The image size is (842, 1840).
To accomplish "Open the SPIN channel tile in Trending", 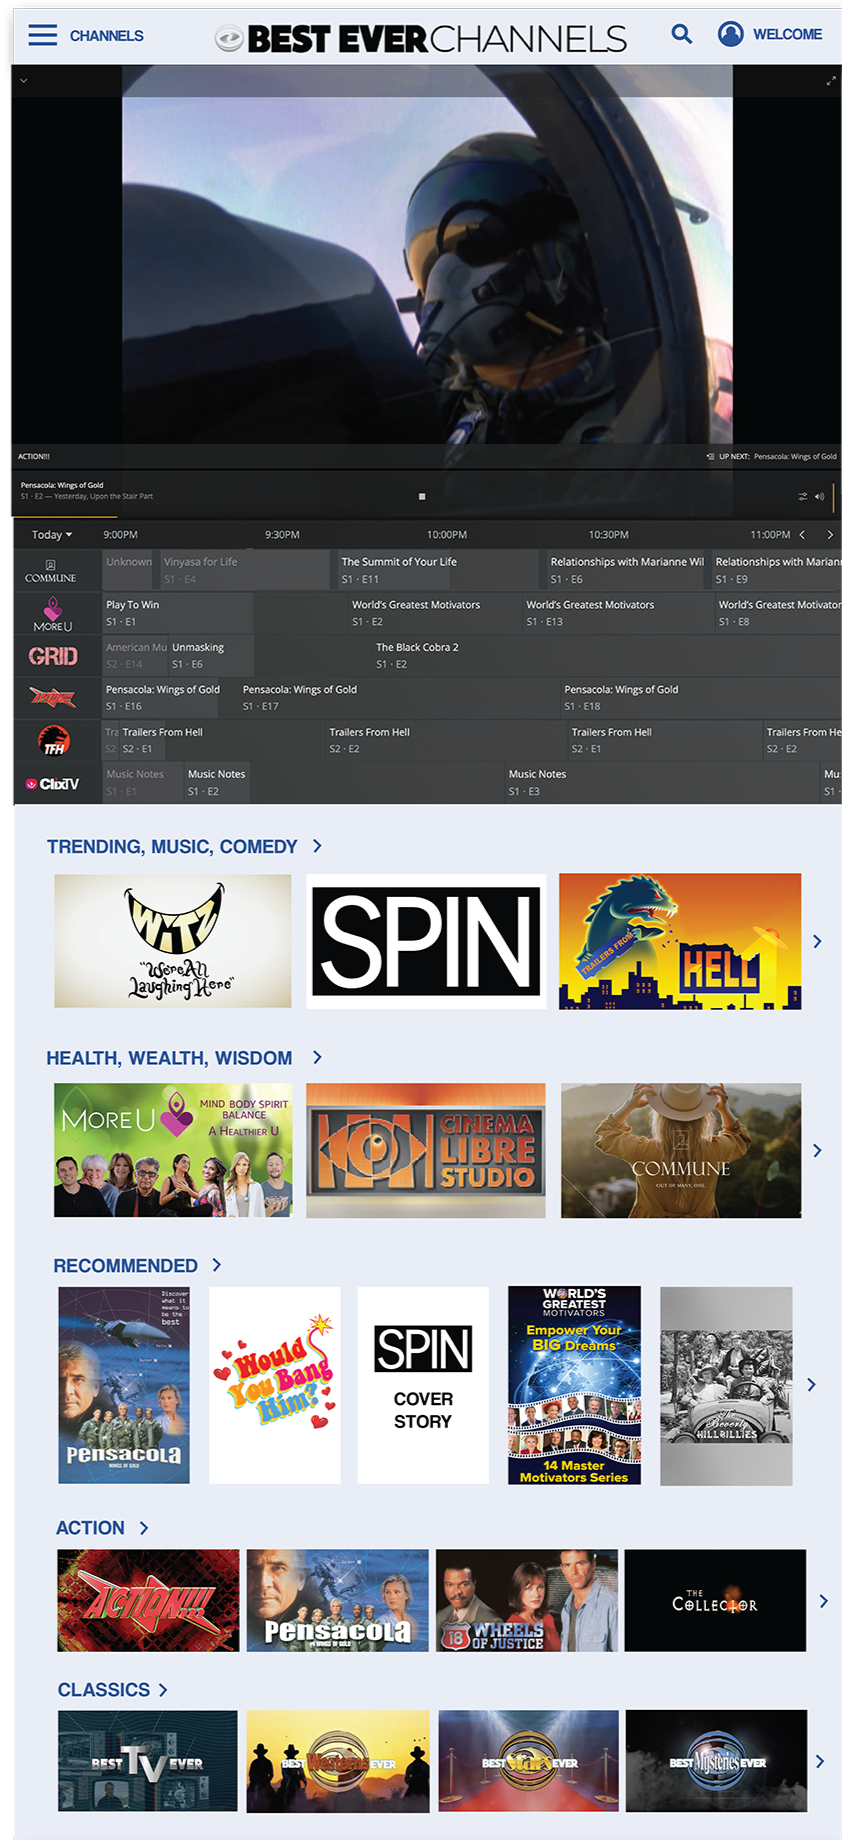I will point(426,941).
